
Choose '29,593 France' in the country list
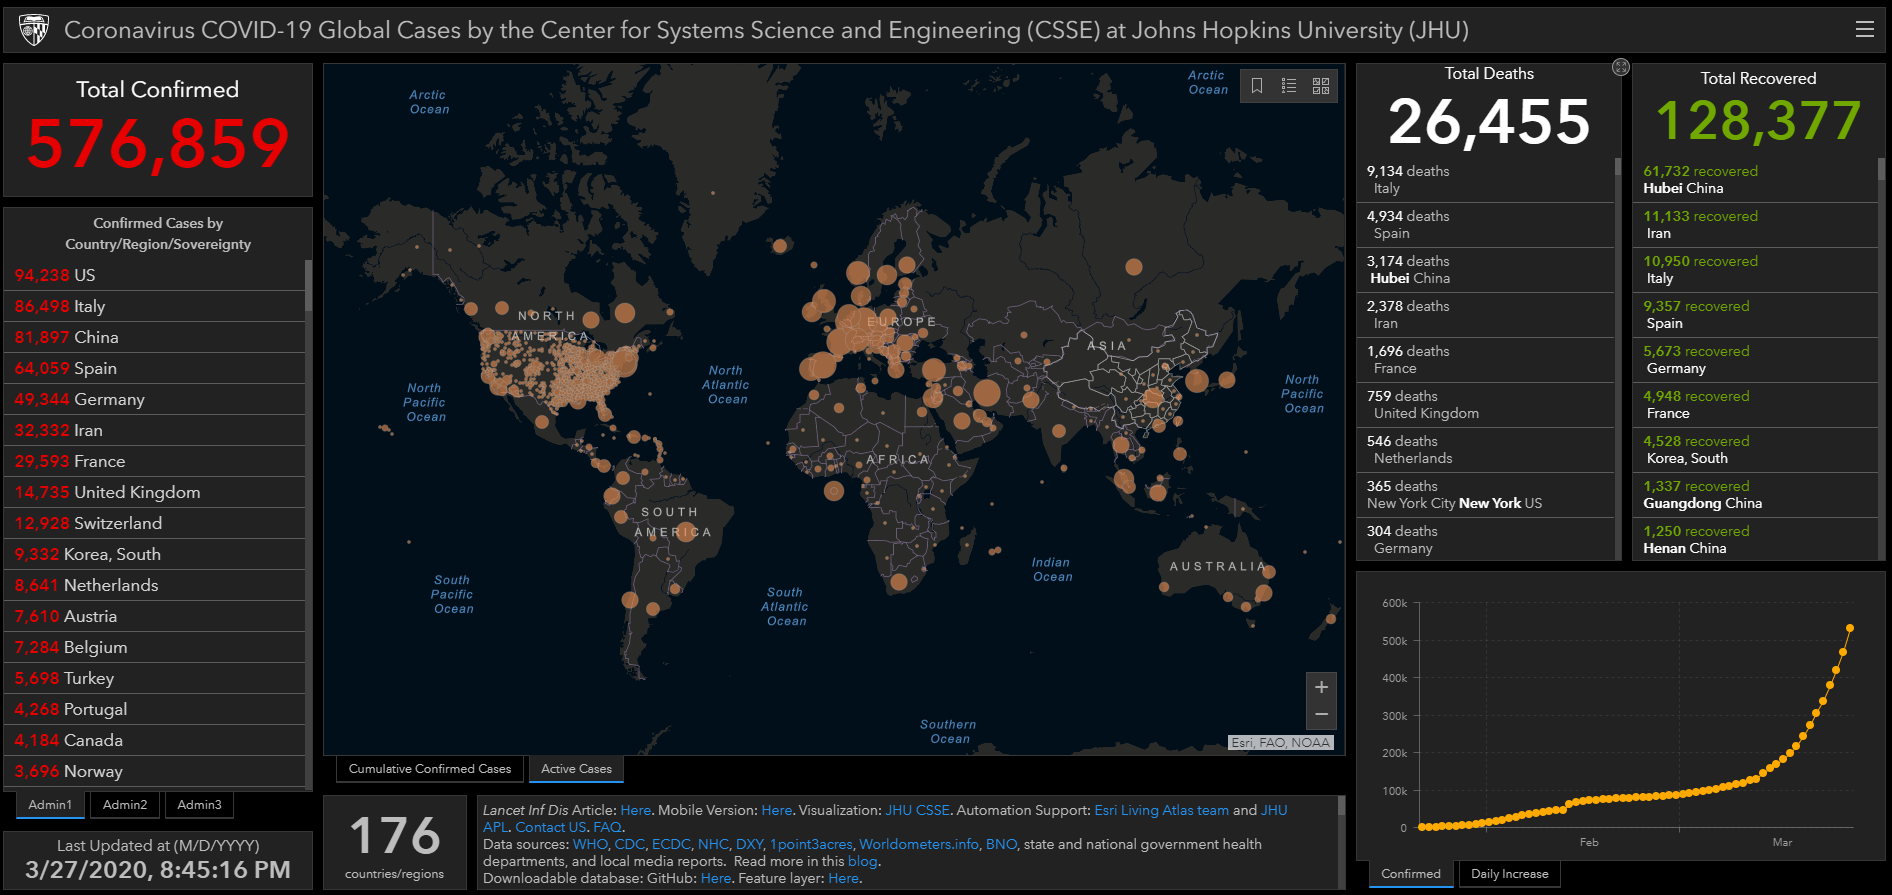[x=155, y=461]
